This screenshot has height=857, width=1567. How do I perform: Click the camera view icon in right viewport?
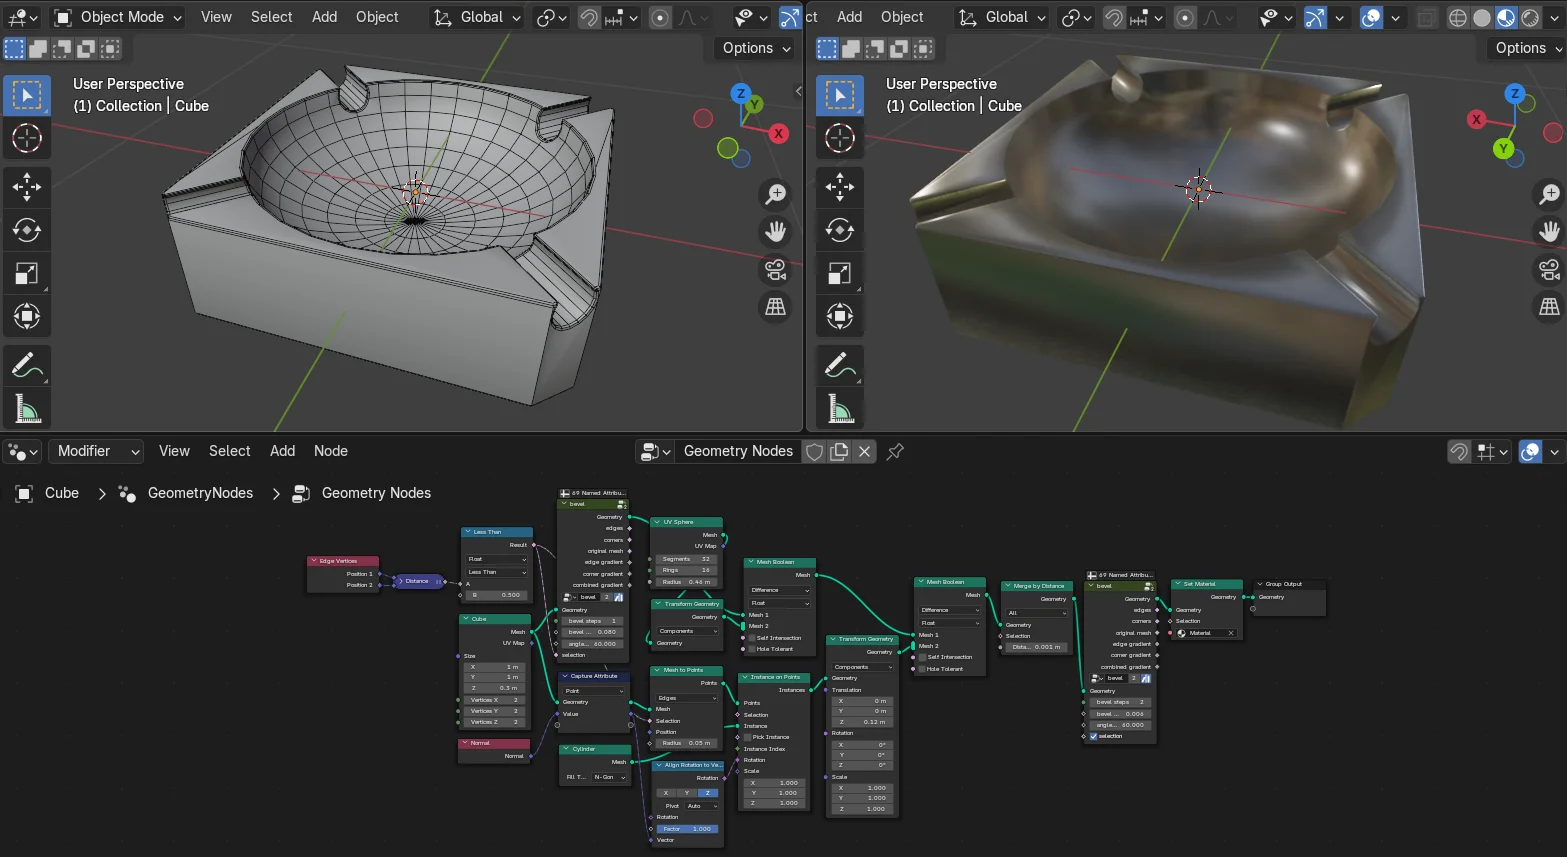1549,270
